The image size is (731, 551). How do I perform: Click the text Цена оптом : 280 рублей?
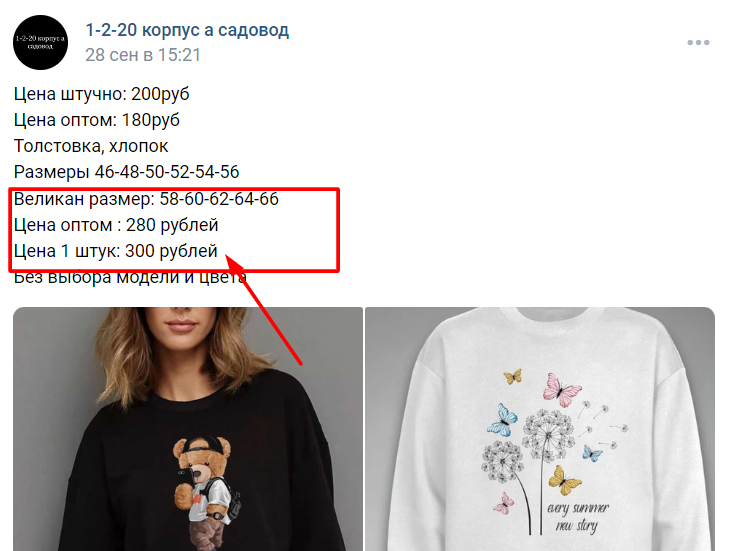pos(116,225)
